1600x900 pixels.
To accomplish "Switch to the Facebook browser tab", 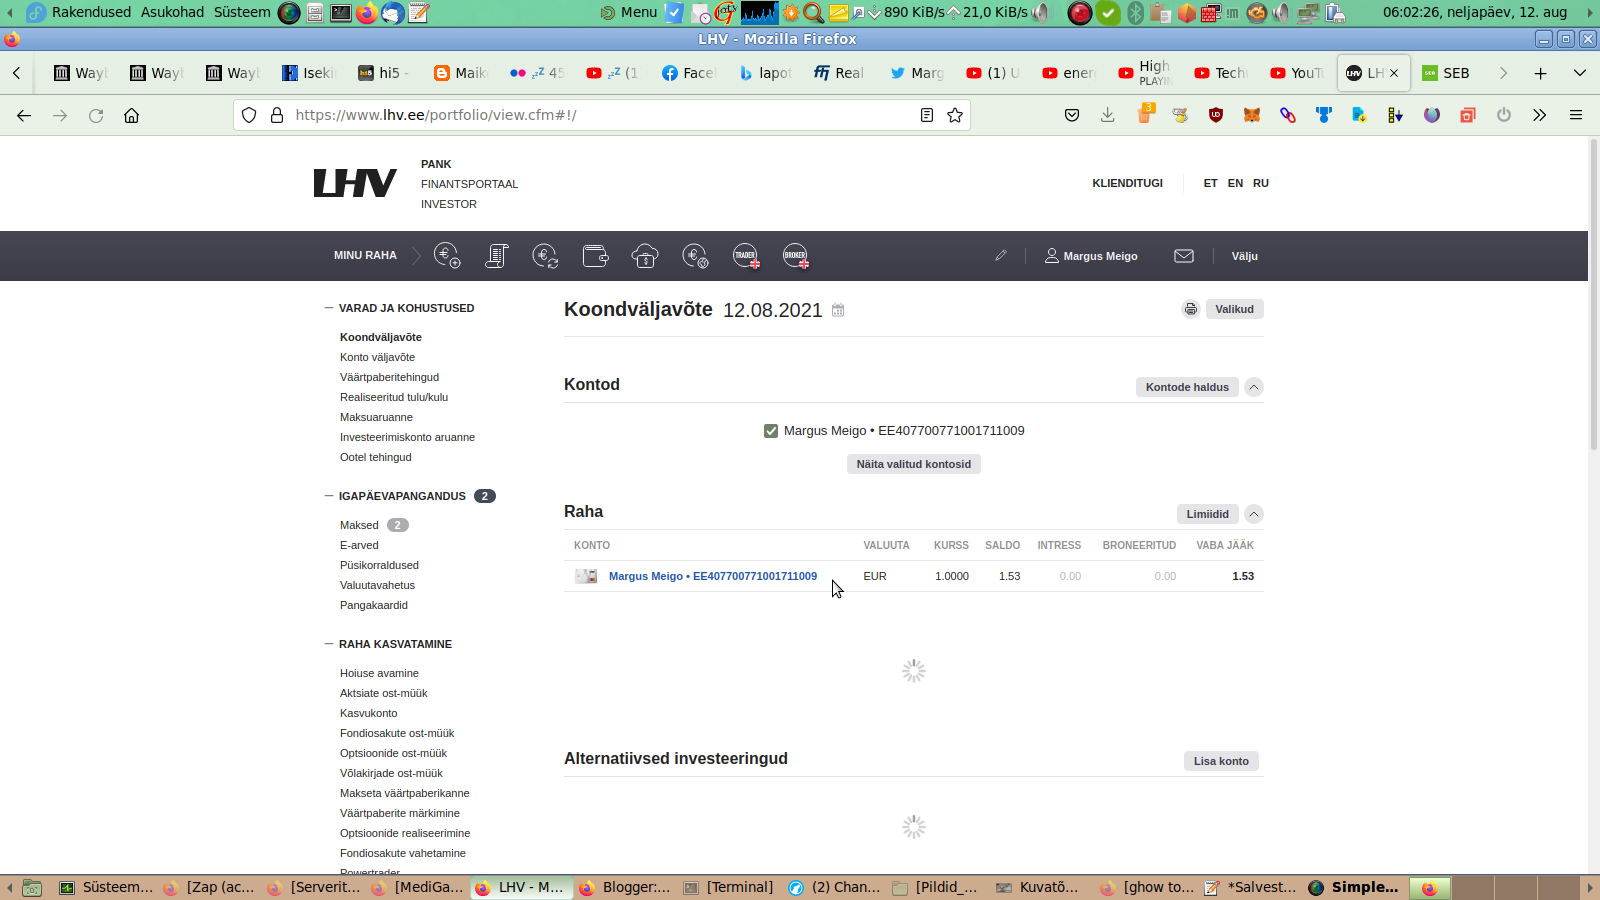I will [689, 73].
